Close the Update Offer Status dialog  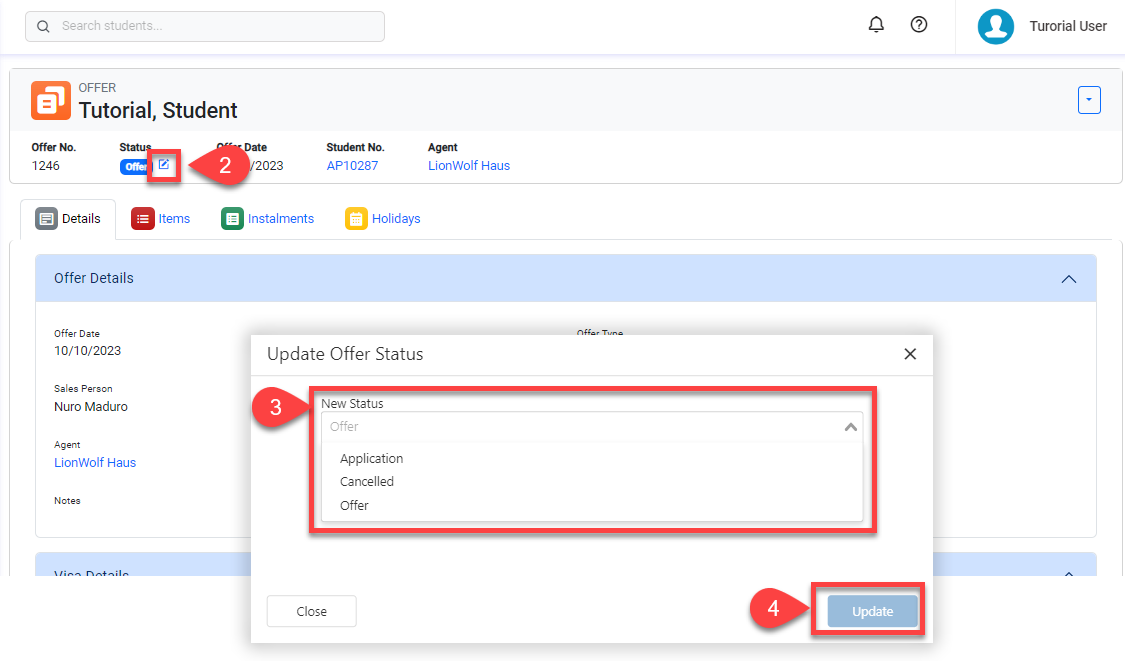(x=910, y=354)
